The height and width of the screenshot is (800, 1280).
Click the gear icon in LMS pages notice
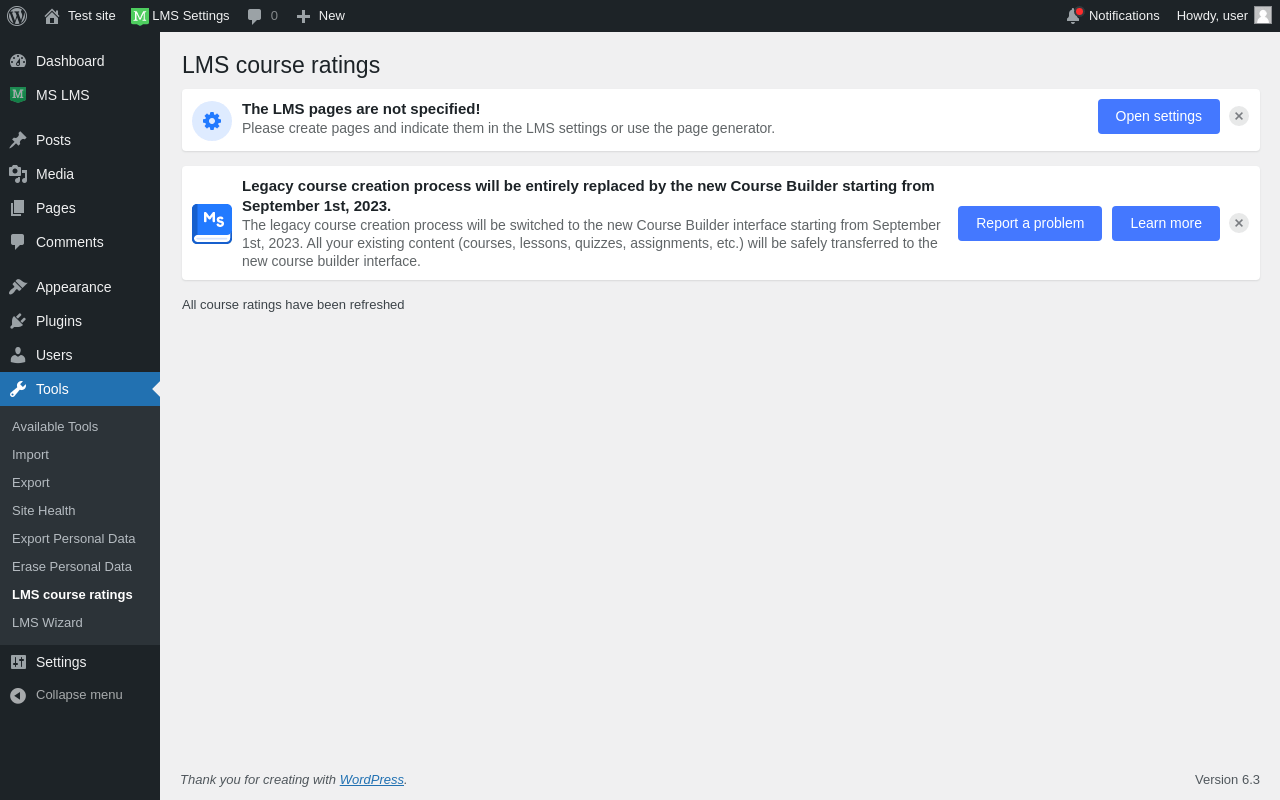(x=212, y=121)
